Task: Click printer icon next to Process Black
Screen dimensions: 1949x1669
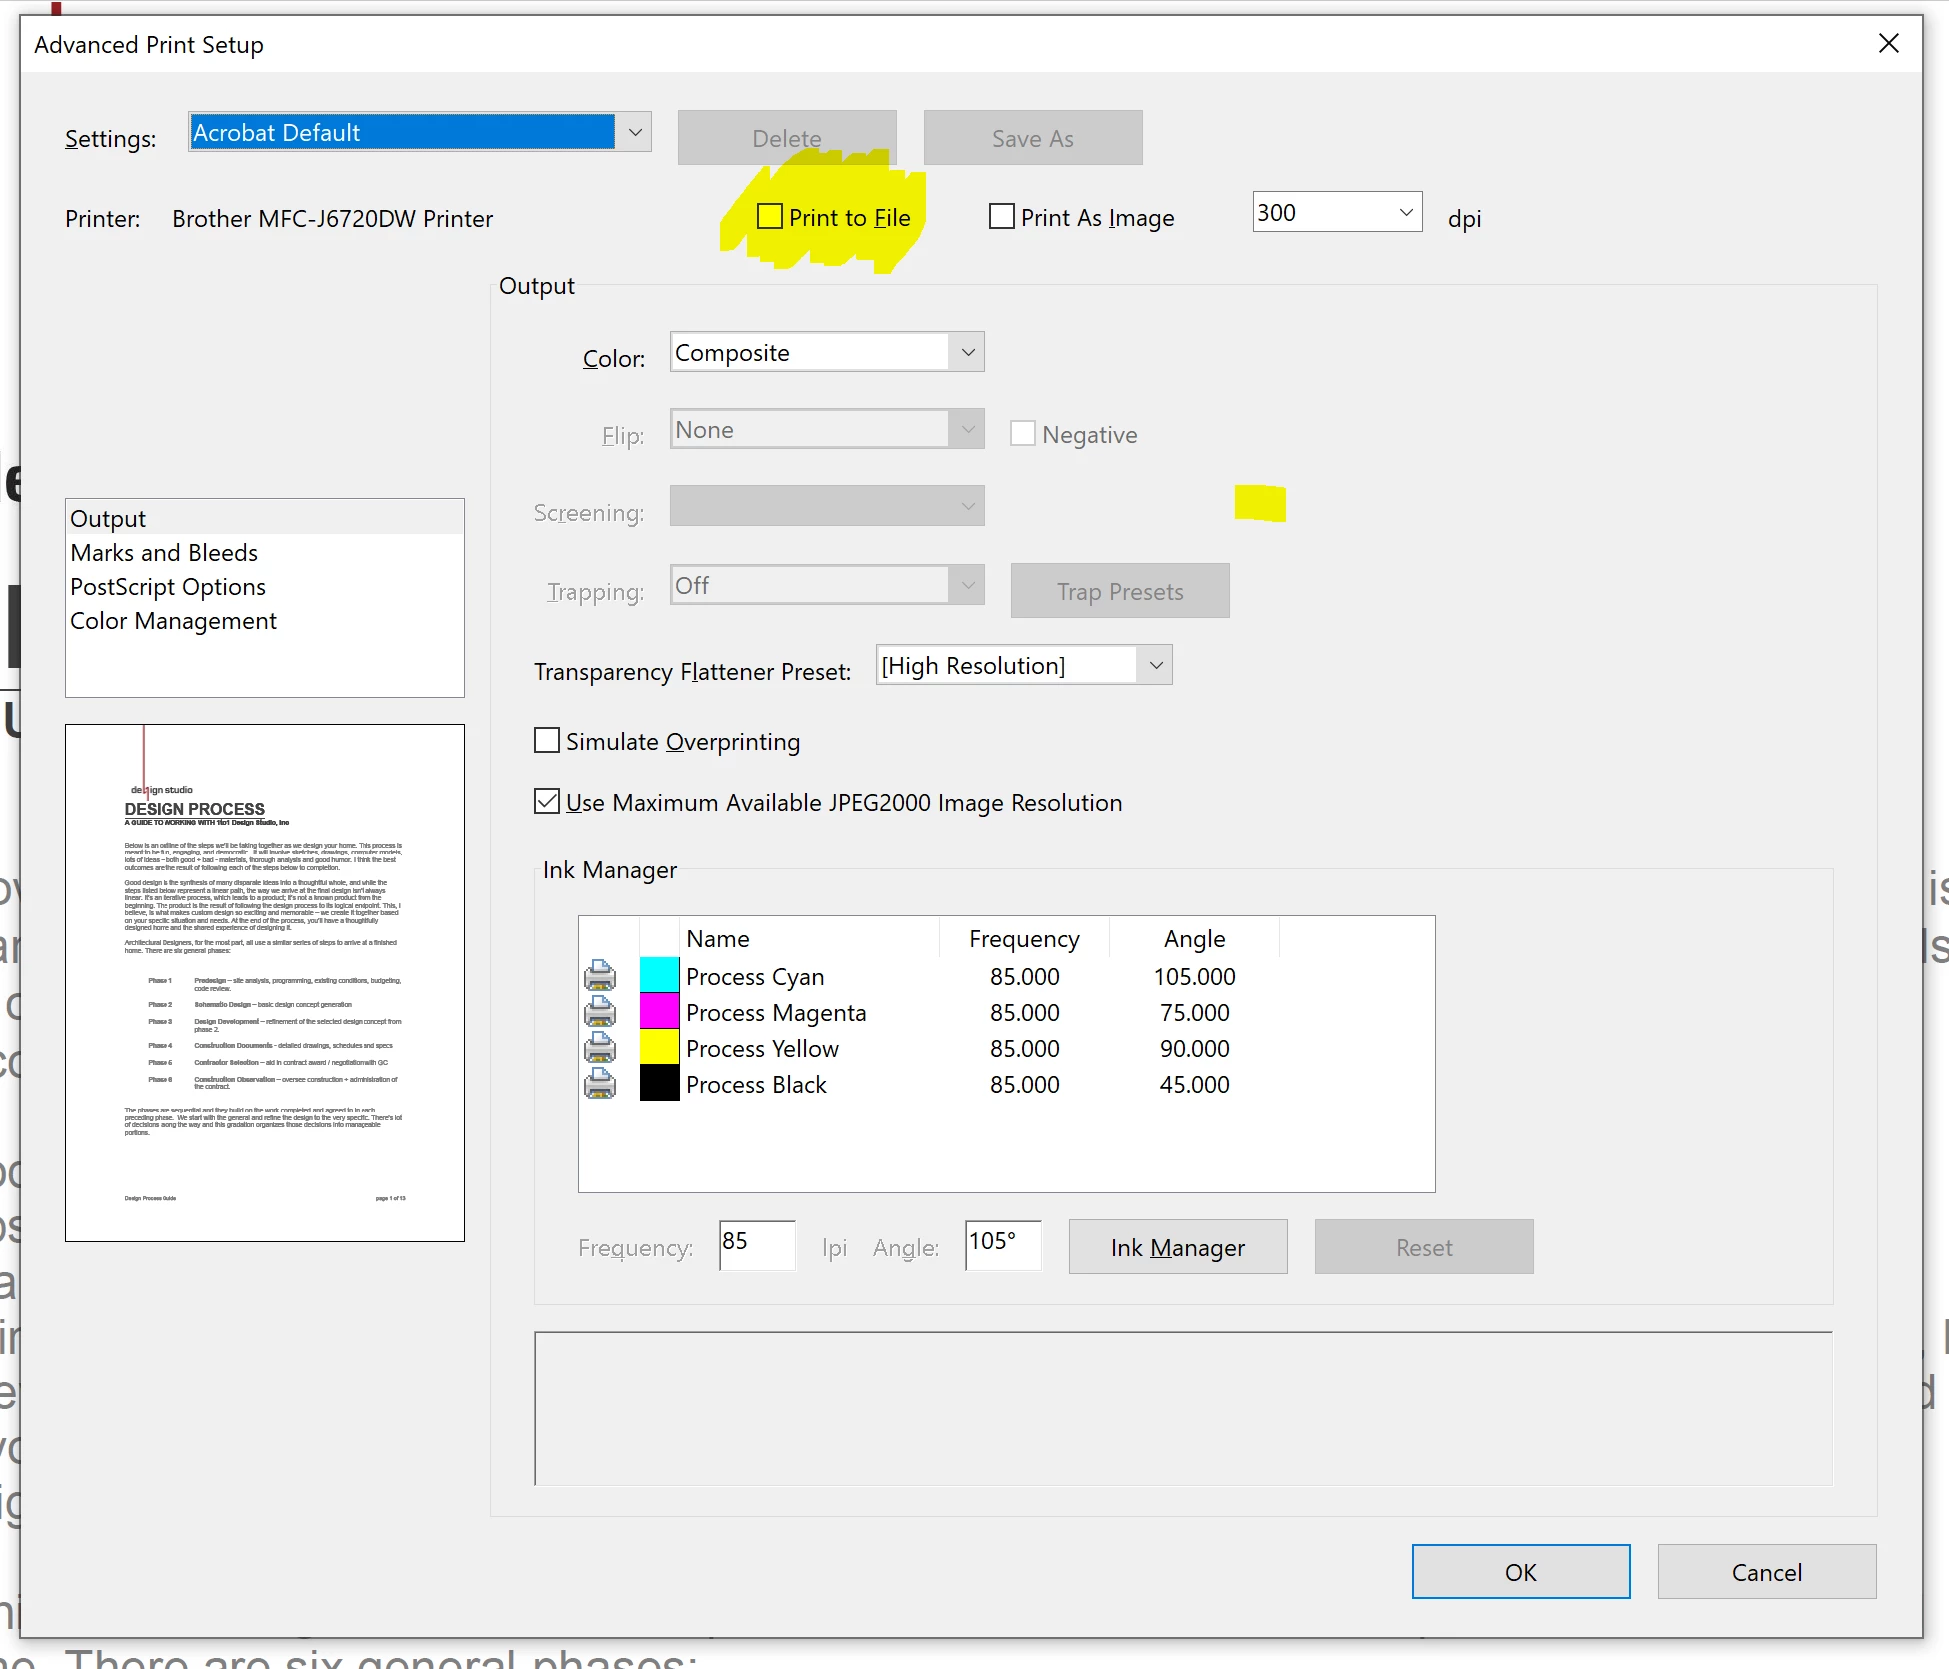Action: tap(600, 1084)
